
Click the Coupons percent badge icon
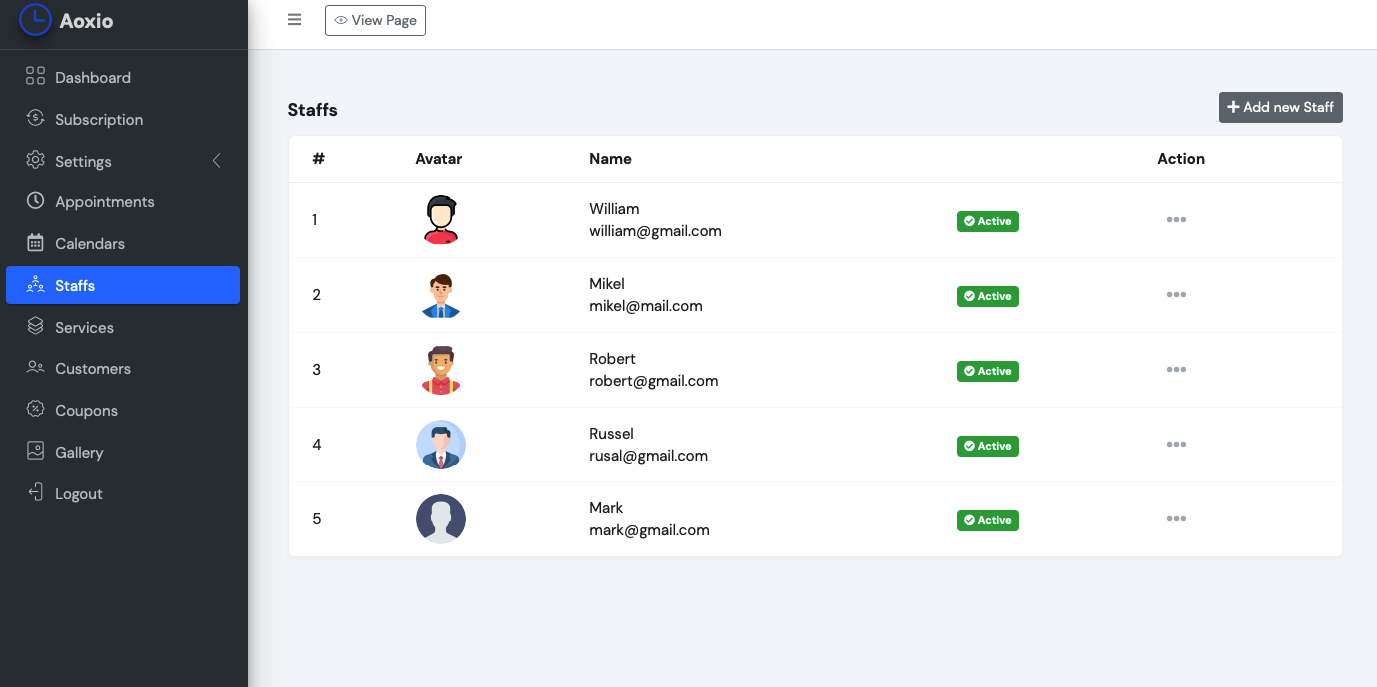(35, 410)
